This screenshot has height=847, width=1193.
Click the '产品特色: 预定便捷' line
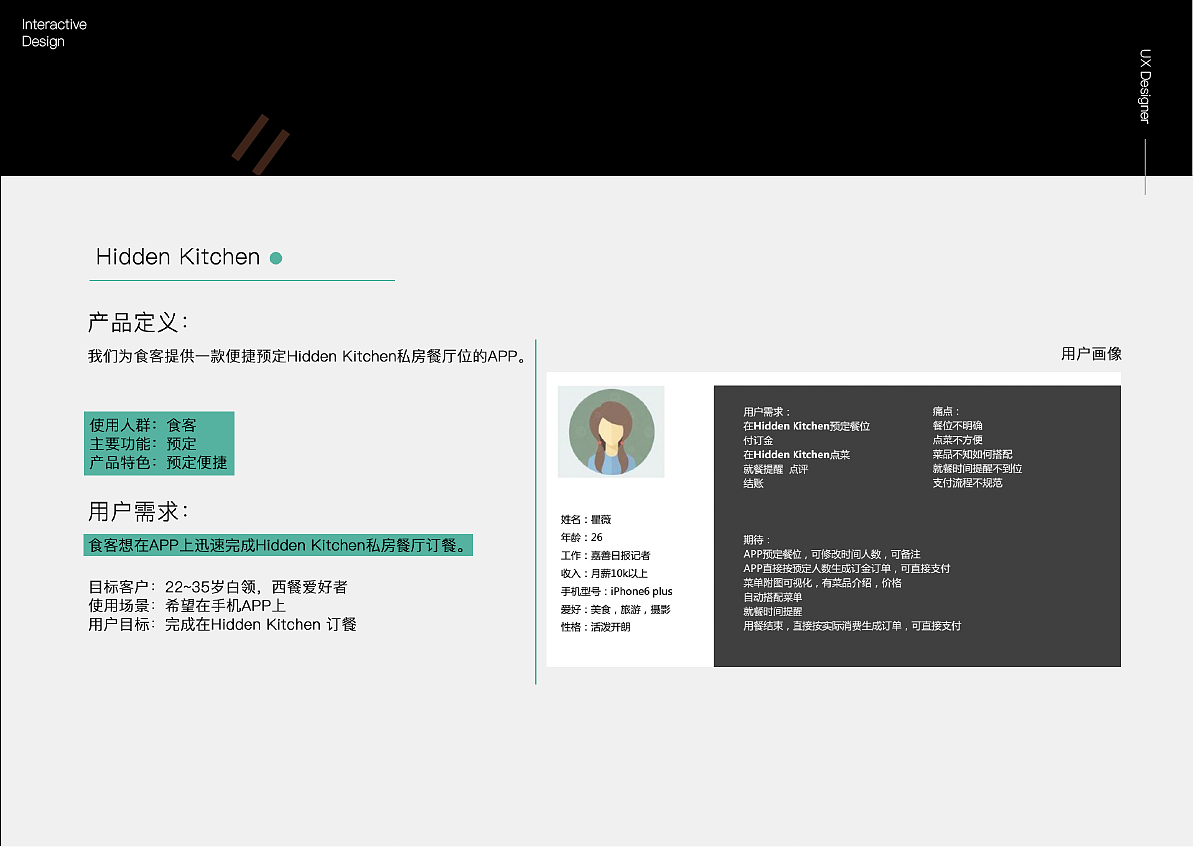tap(158, 463)
